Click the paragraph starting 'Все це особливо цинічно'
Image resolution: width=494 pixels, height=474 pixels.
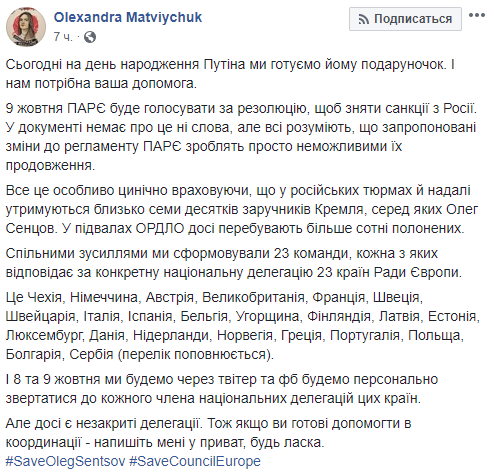tap(242, 209)
